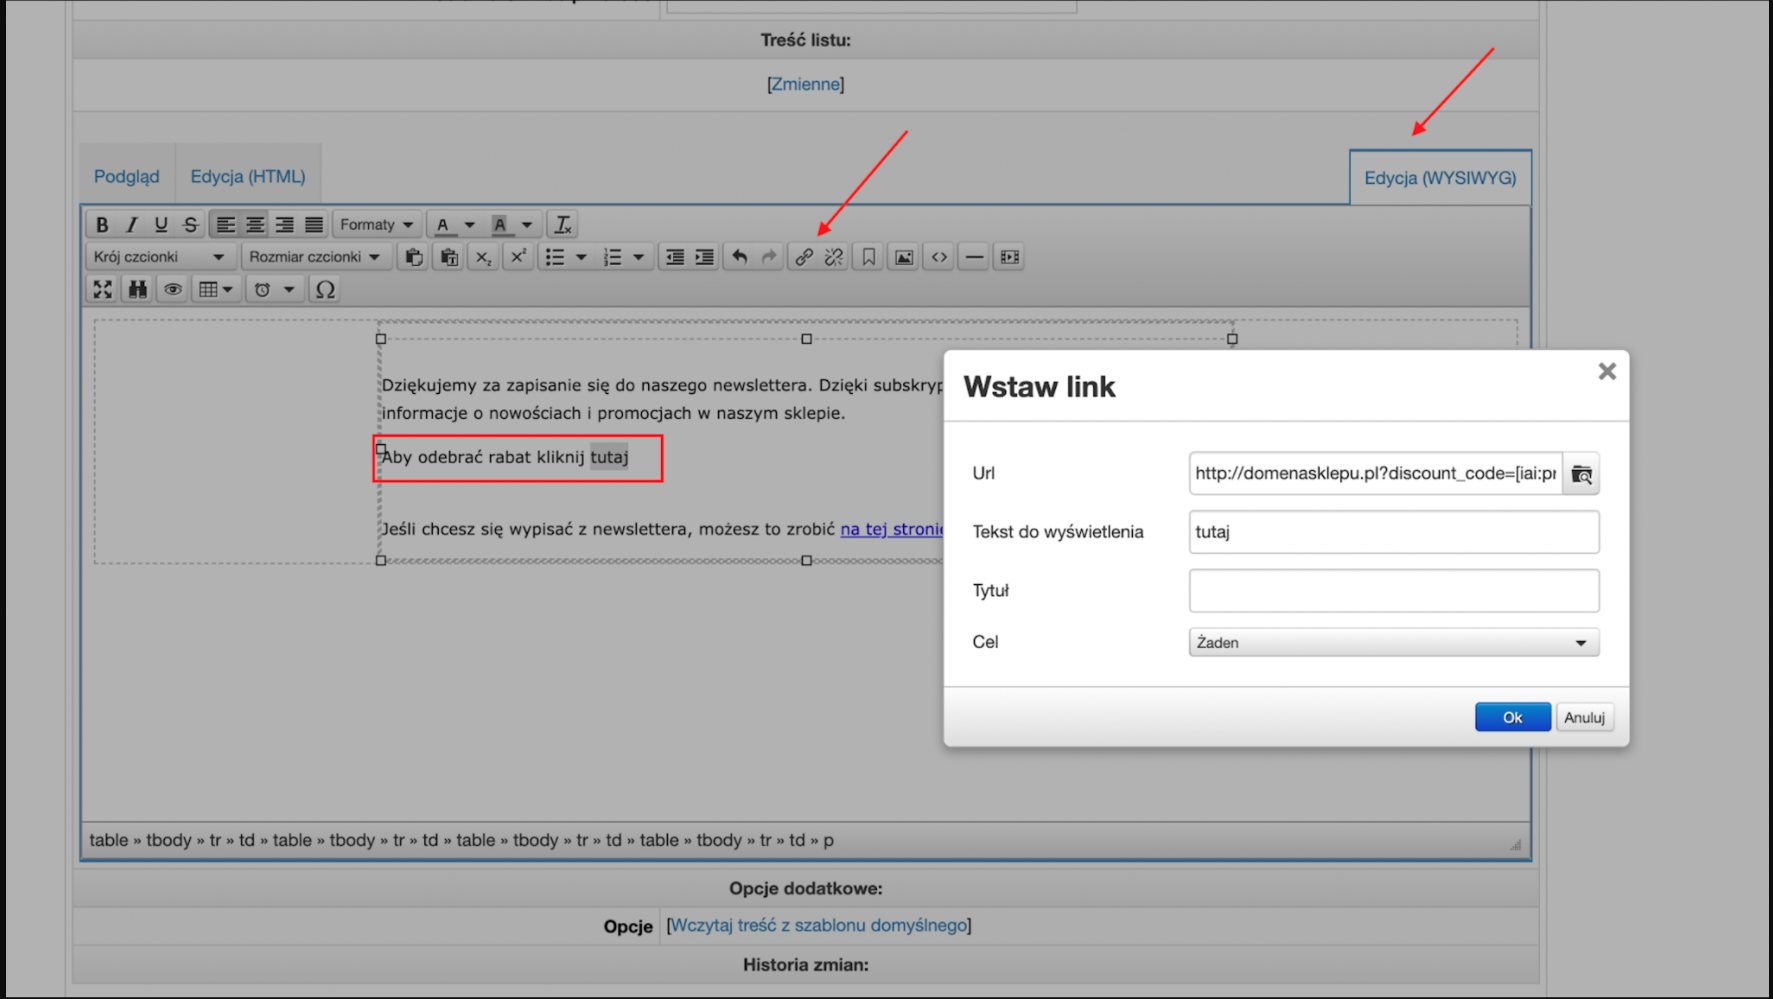1773x999 pixels.
Task: Open Rozmiar czcionki font size dropdown
Action: coord(315,257)
